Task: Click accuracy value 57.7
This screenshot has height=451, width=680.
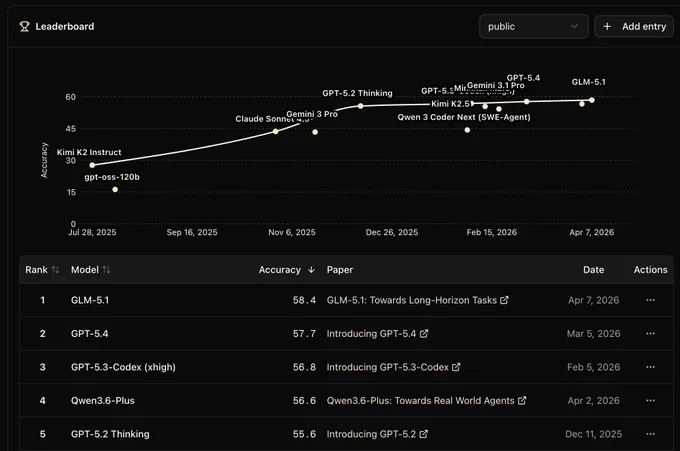Action: [x=304, y=333]
